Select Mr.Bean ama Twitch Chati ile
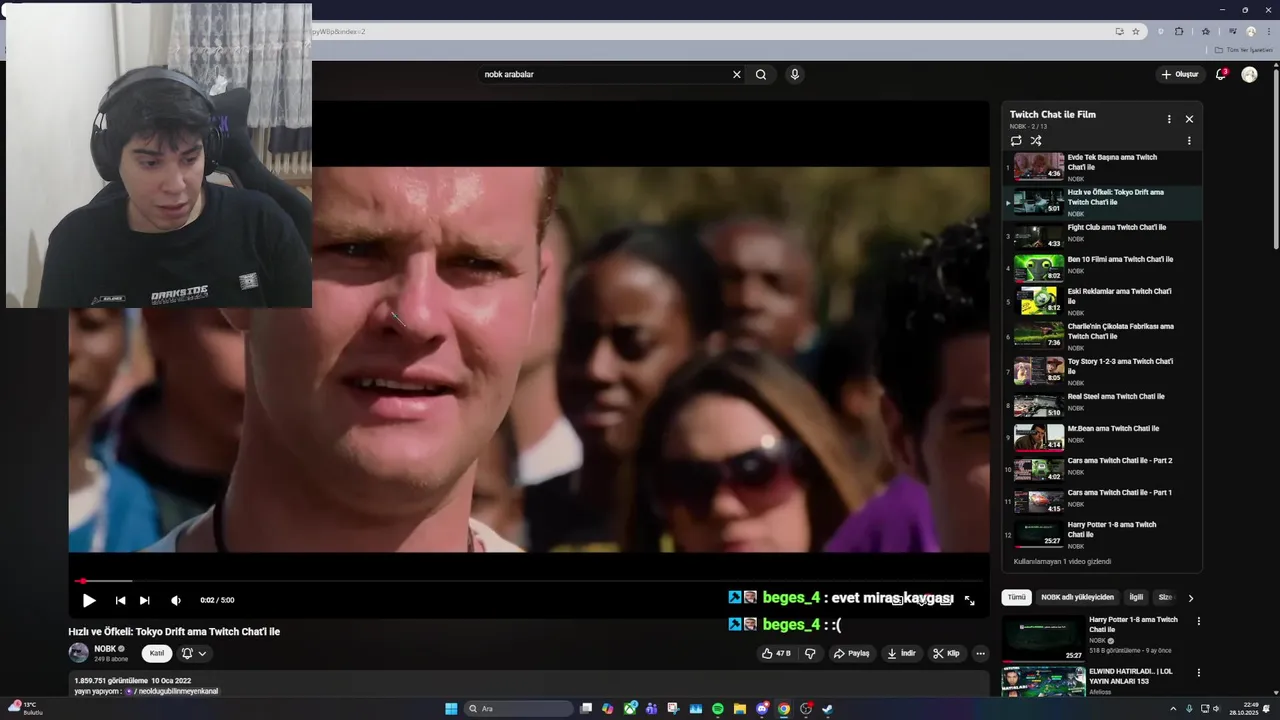Screen dimensions: 1280x720 click(1104, 437)
